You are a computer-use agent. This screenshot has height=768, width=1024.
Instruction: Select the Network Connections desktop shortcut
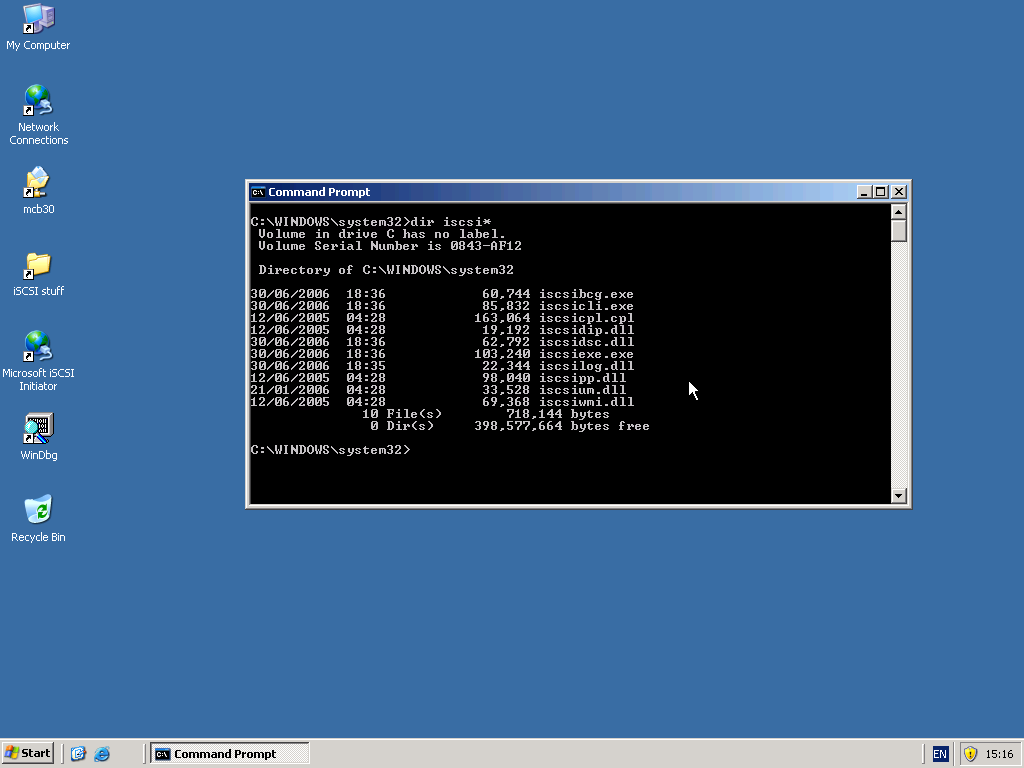[x=38, y=115]
